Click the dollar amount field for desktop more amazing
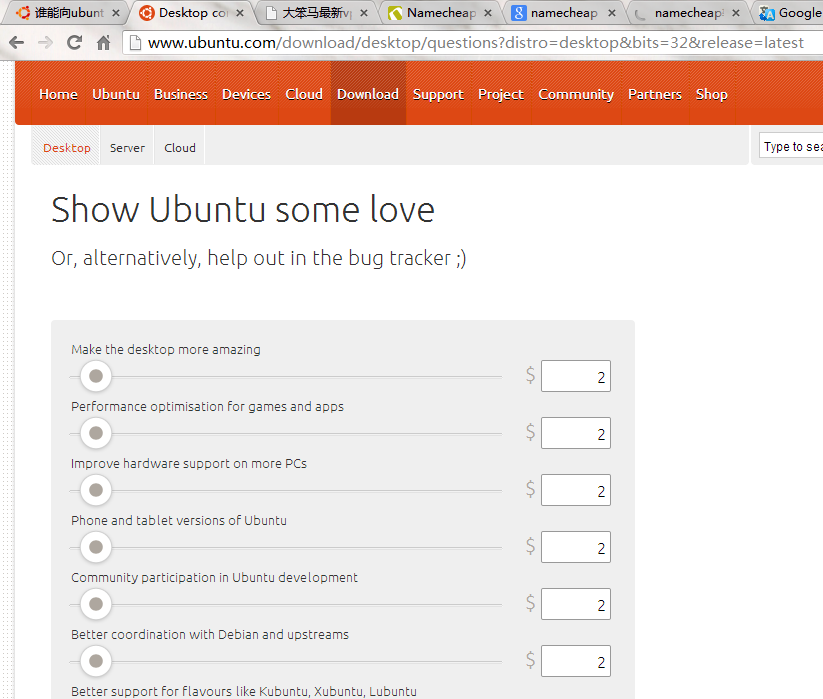The height and width of the screenshot is (699, 823). (x=576, y=376)
